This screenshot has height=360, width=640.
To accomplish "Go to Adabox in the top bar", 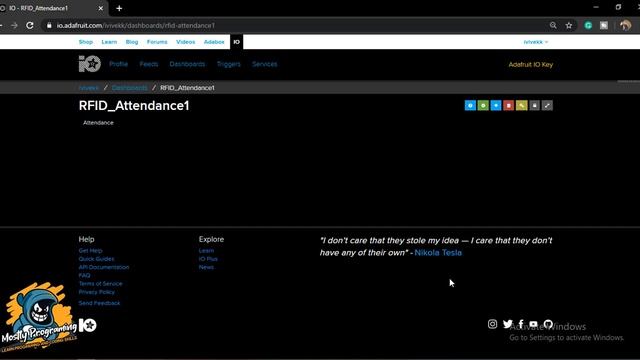I will (214, 42).
